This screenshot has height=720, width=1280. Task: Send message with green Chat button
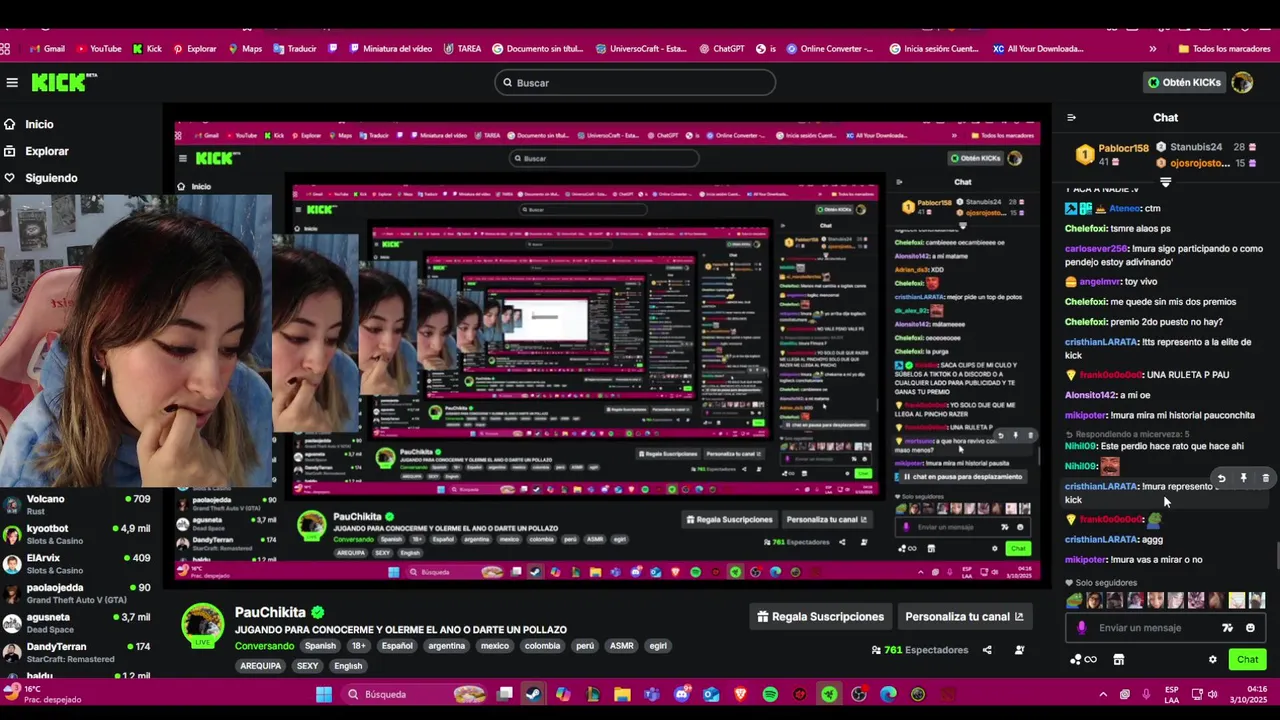1247,659
